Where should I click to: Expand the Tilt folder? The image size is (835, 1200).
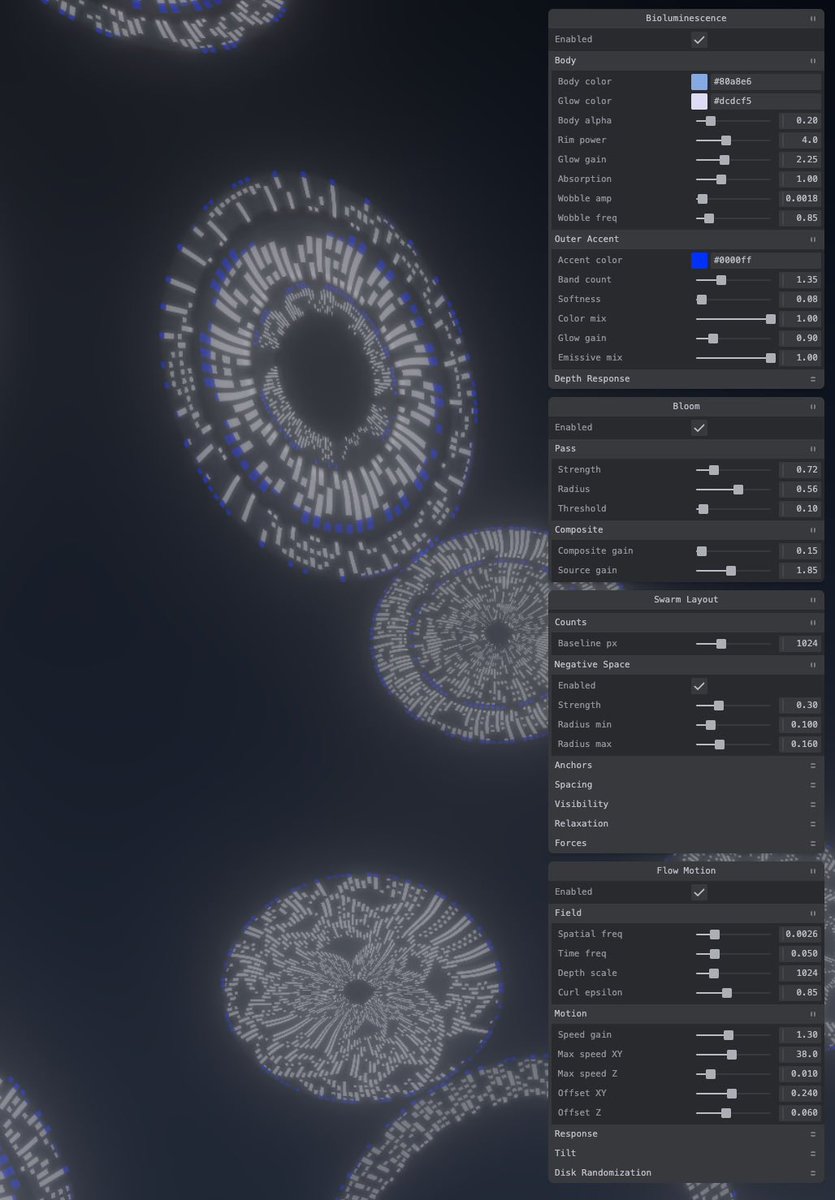point(686,1153)
